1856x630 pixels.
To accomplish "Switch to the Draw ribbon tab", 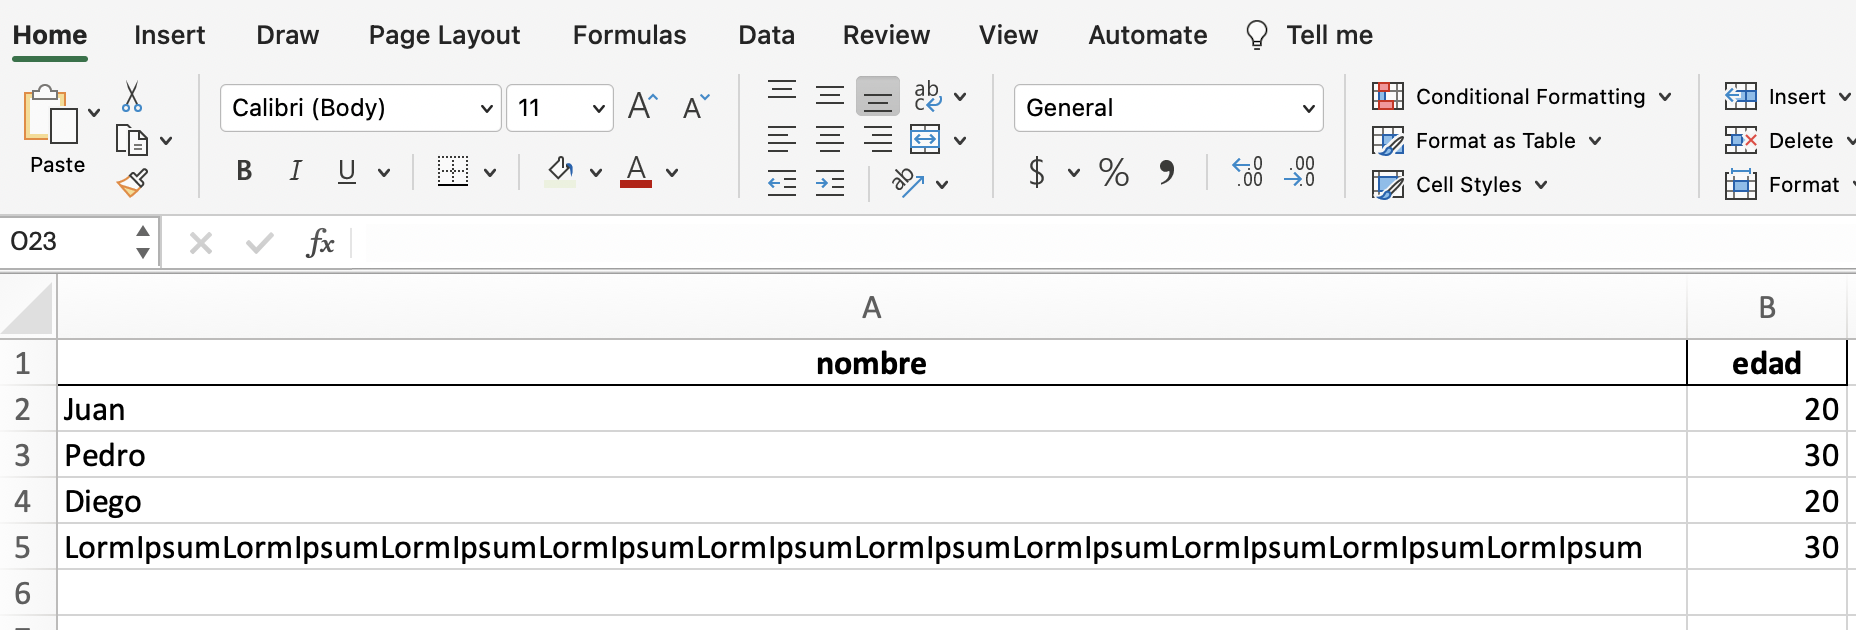I will [288, 35].
